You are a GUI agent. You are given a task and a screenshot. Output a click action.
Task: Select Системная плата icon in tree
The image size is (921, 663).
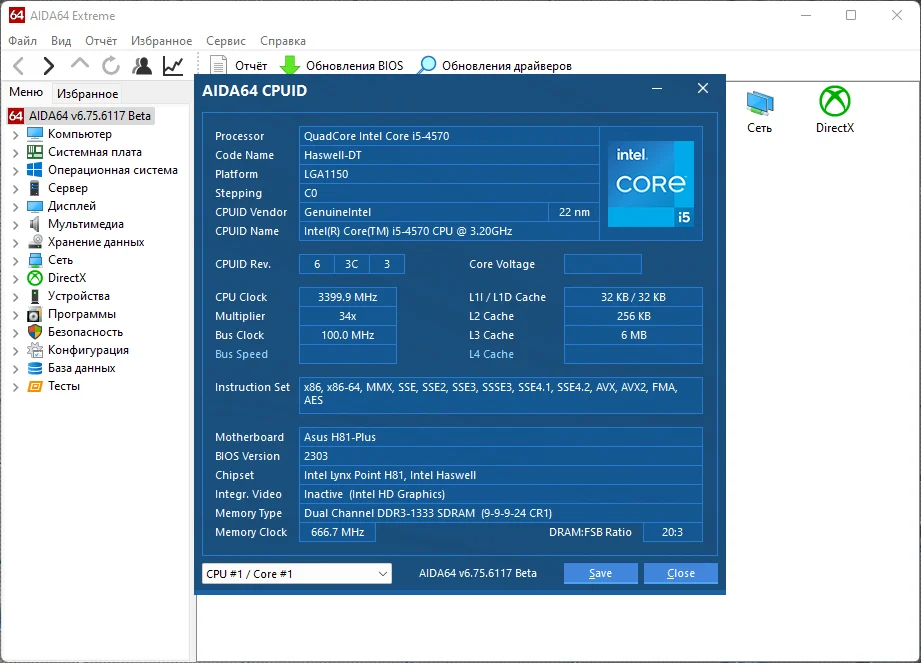click(35, 152)
